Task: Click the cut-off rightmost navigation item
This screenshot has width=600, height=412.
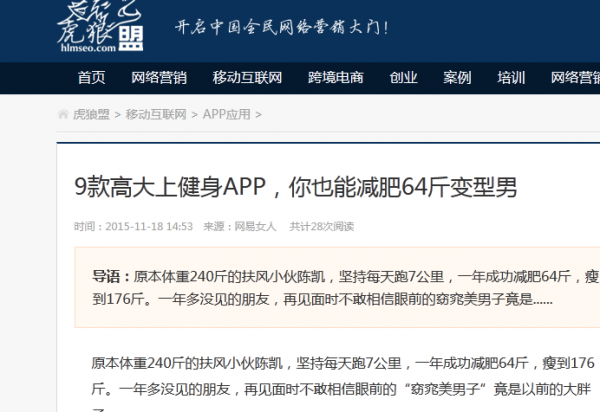Action: pyautogui.click(x=575, y=78)
